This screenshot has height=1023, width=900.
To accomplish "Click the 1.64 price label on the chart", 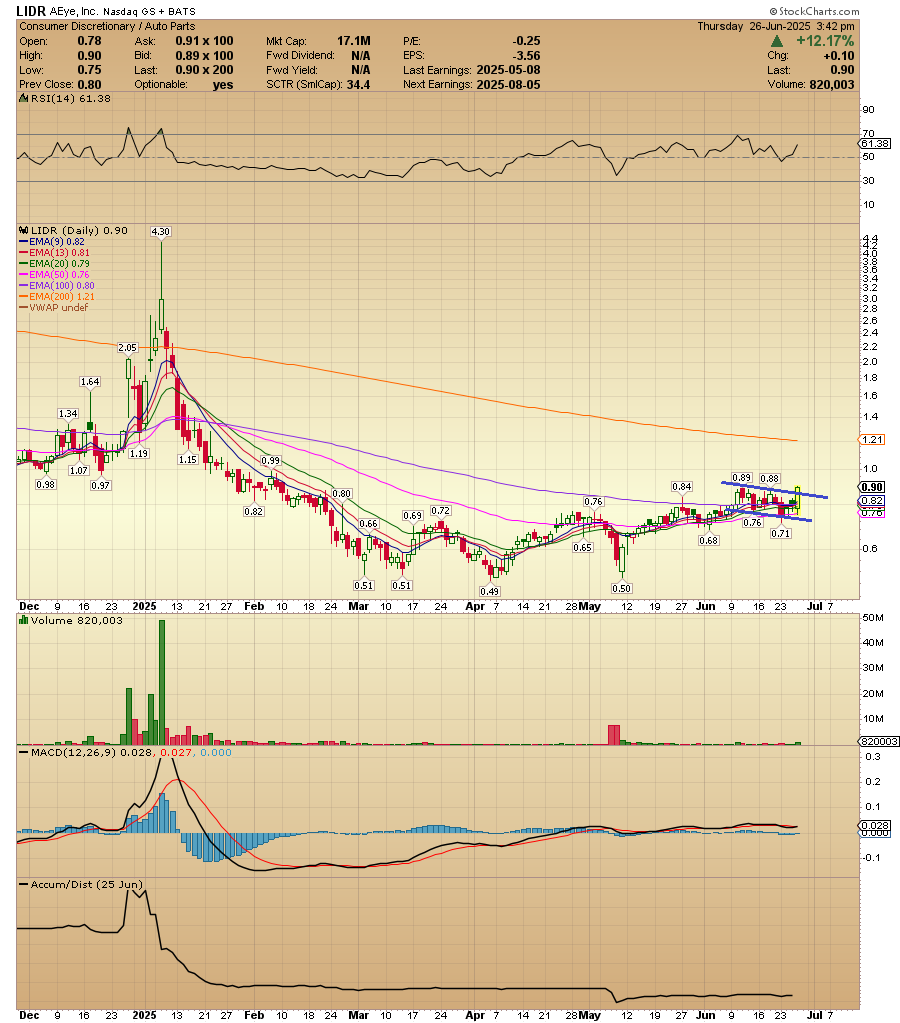I will point(90,382).
